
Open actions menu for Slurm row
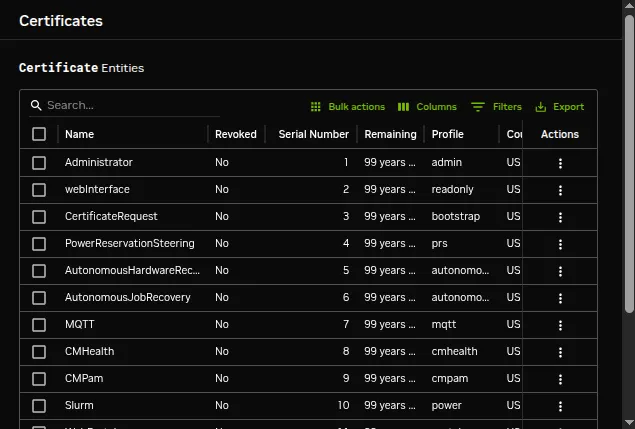[x=560, y=406]
